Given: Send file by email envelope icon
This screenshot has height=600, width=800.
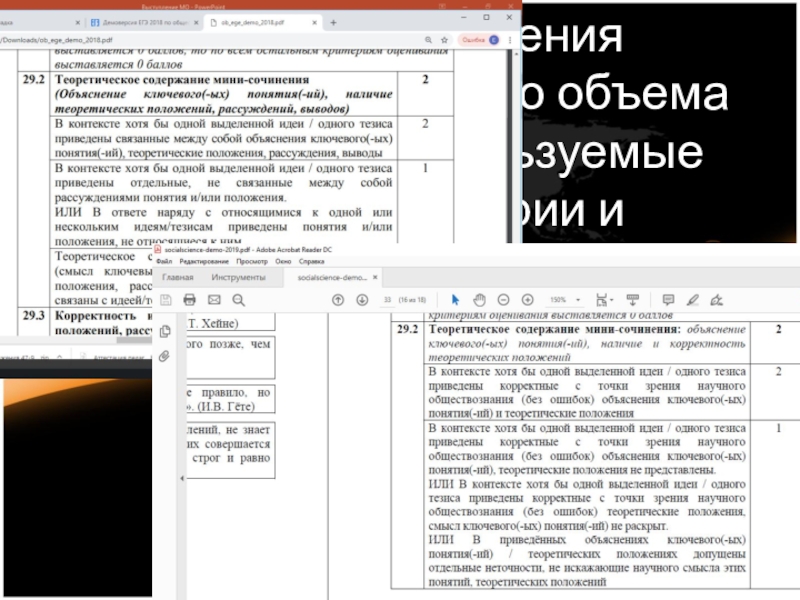Looking at the screenshot, I should (213, 299).
